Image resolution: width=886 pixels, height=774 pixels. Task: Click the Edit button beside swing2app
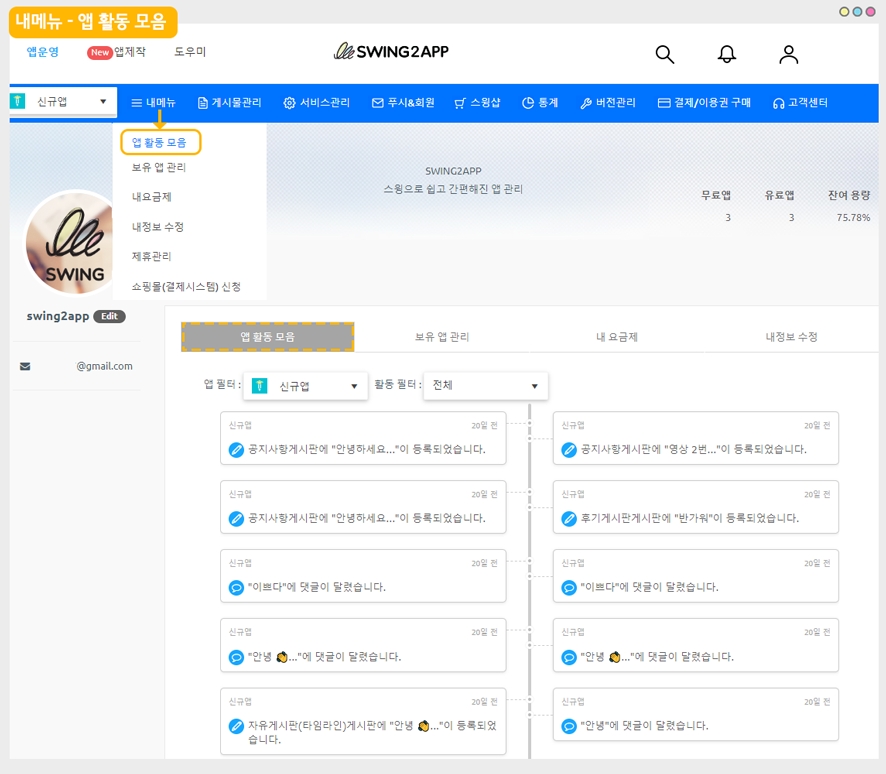click(x=109, y=316)
